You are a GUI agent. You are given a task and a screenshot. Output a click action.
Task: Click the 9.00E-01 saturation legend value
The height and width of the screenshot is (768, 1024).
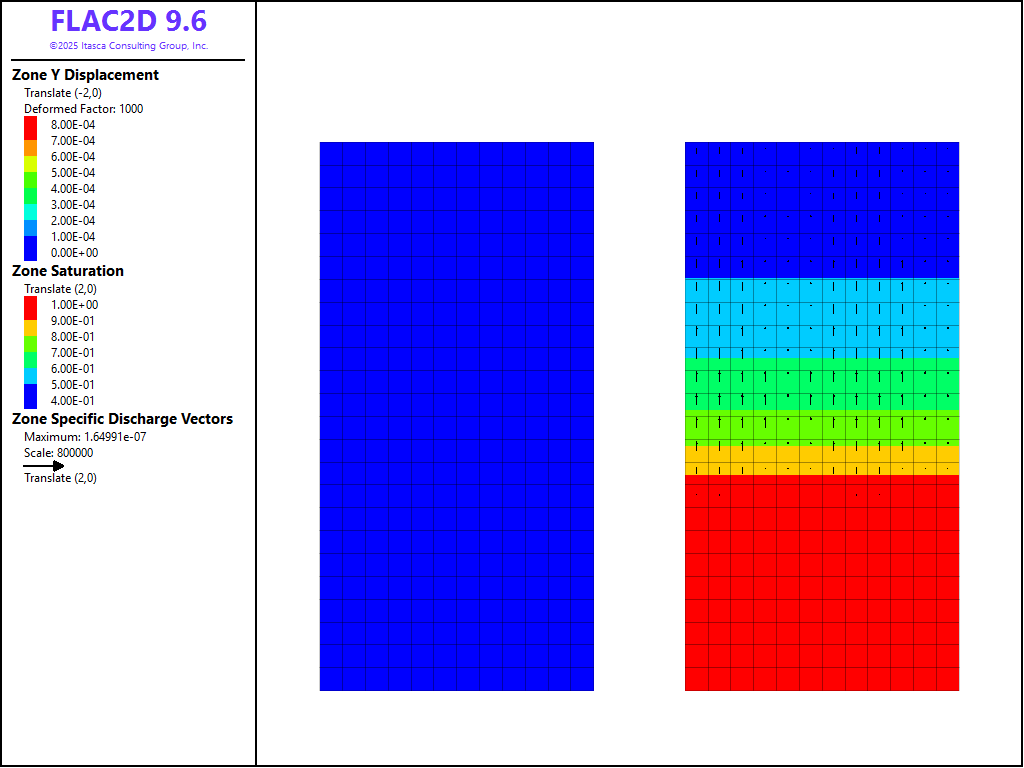72,321
